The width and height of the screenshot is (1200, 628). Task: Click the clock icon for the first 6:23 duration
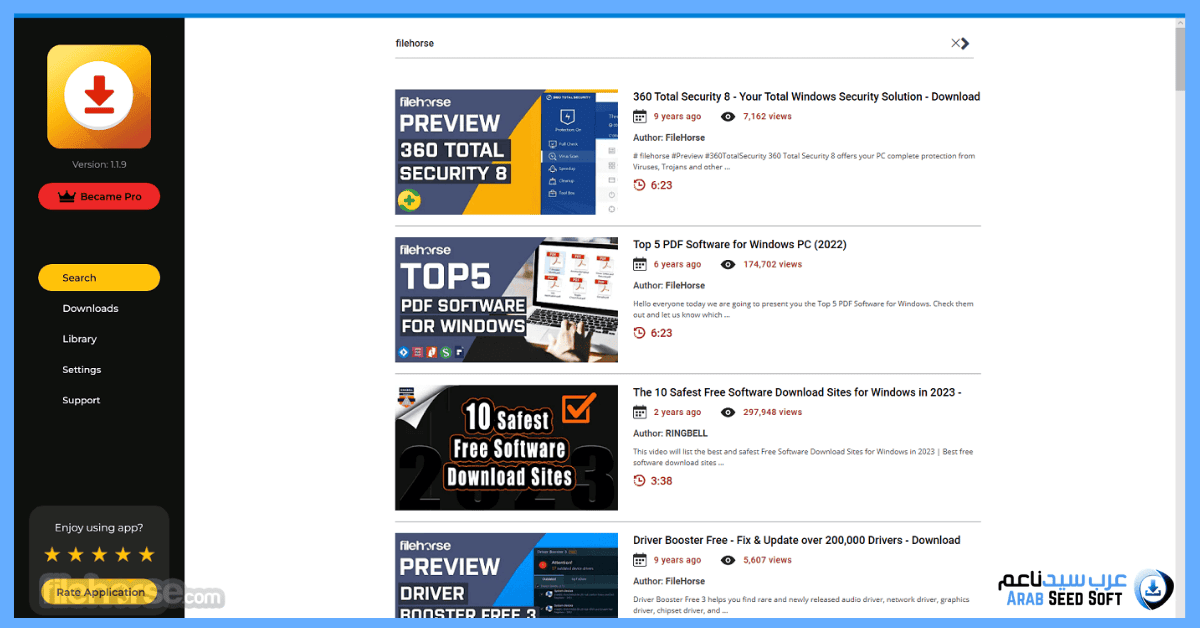(640, 185)
